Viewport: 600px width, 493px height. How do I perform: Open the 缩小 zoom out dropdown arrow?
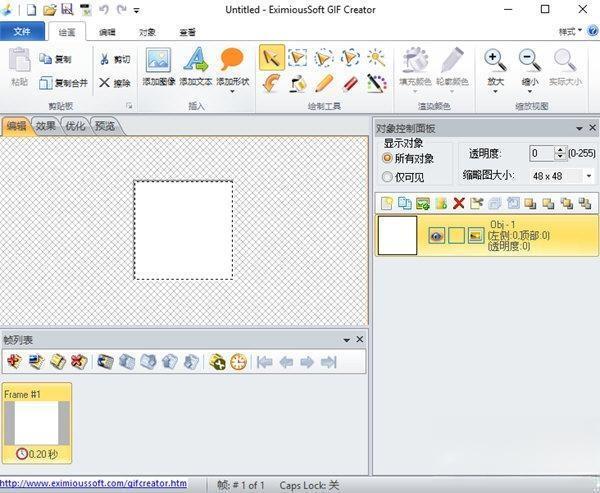pyautogui.click(x=530, y=91)
